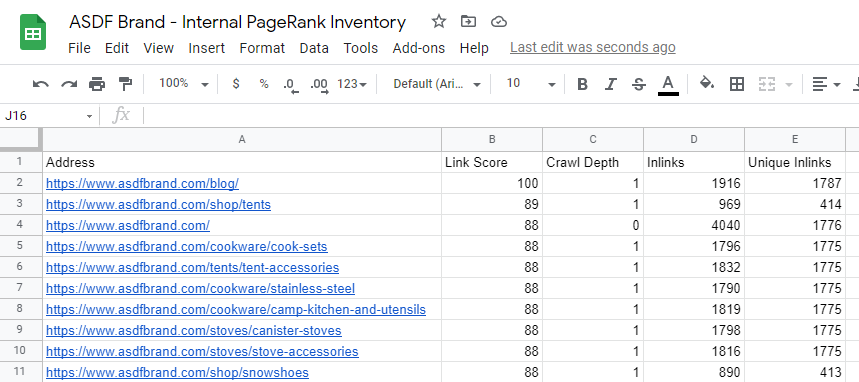Open the Help menu
This screenshot has width=859, height=382.
[x=474, y=48]
